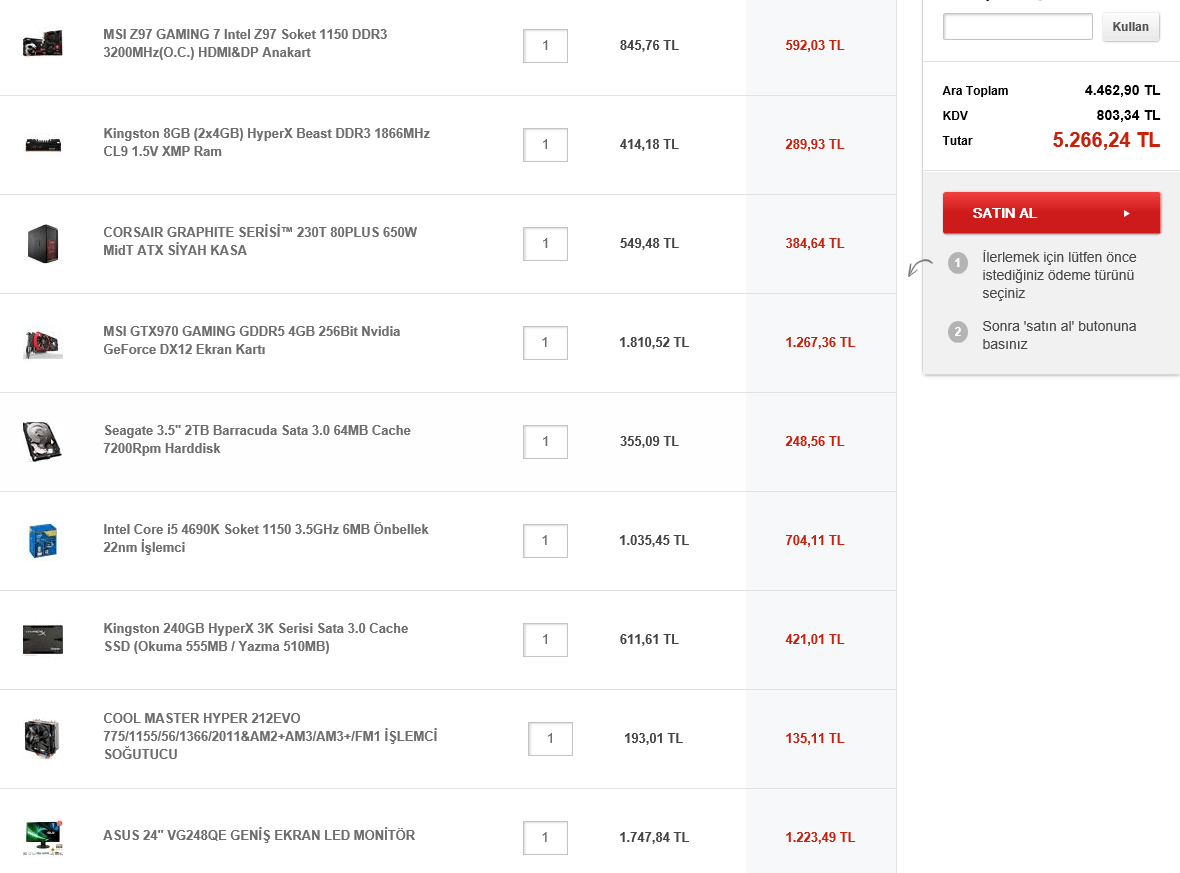Open the Intel Core i5 4690K box image

click(x=42, y=540)
